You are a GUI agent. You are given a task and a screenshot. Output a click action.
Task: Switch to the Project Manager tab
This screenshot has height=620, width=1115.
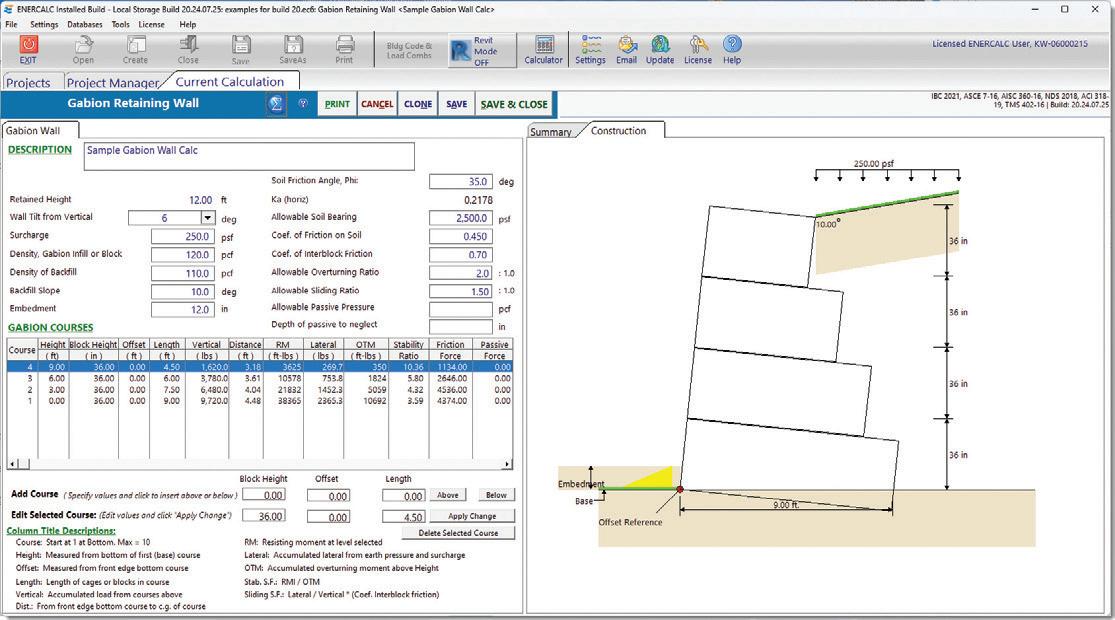tap(113, 82)
